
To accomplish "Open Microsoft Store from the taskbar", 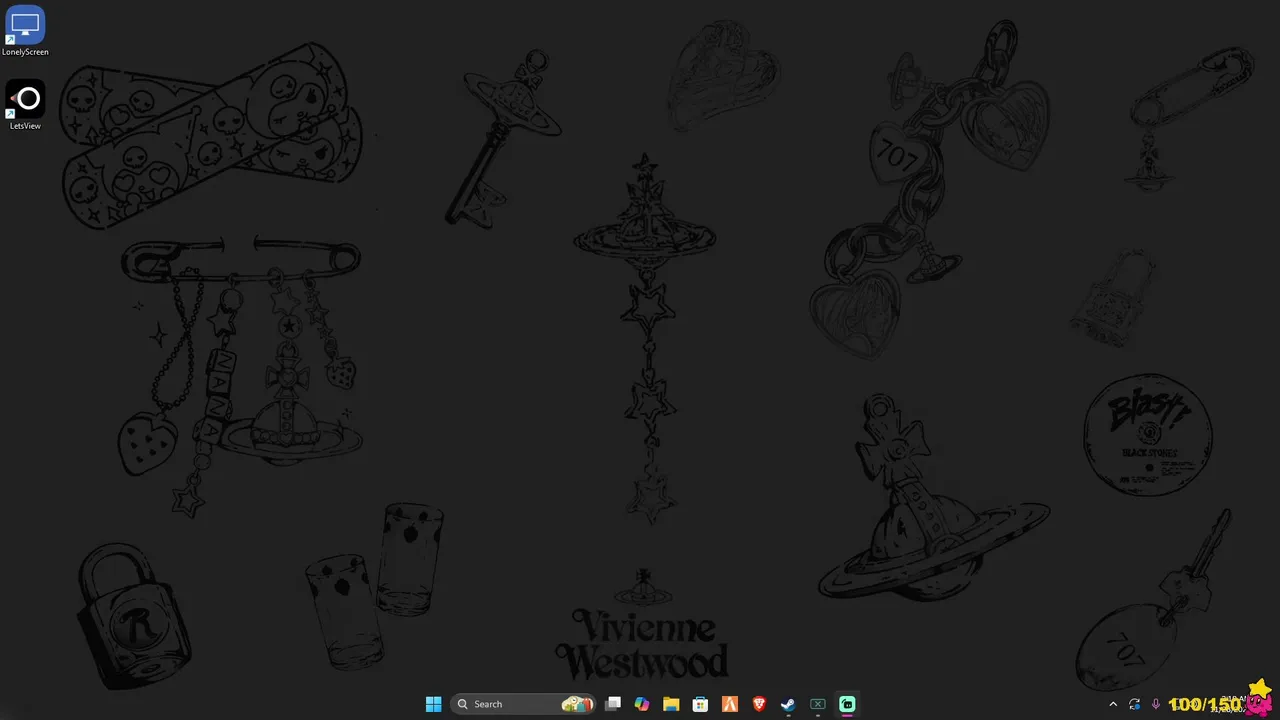I will [x=700, y=704].
